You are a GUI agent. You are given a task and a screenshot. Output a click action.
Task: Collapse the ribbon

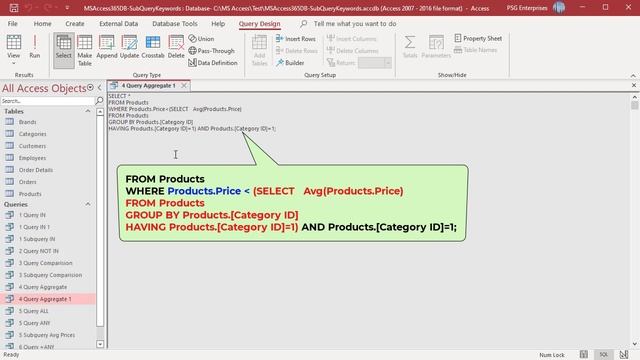point(633,76)
